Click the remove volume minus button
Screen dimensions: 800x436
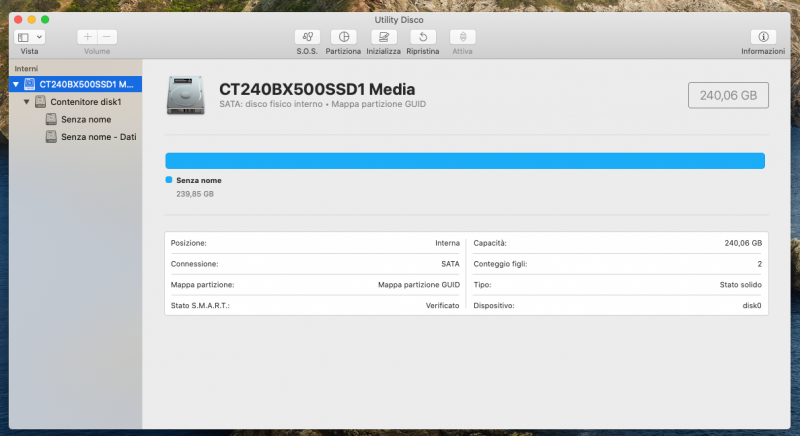point(107,37)
